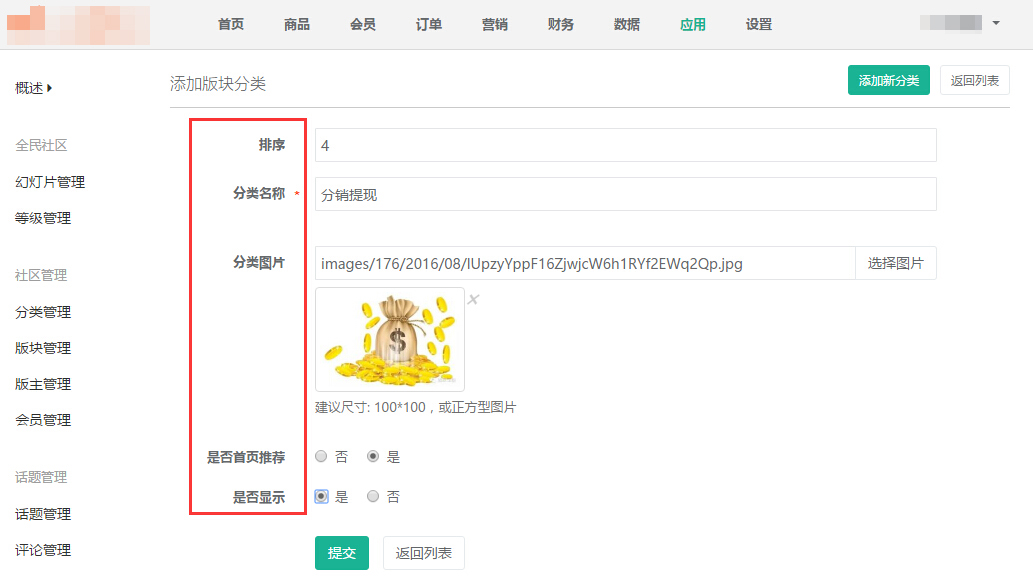Switch to the 应用 tab
The width and height of the screenshot is (1033, 586).
click(693, 24)
